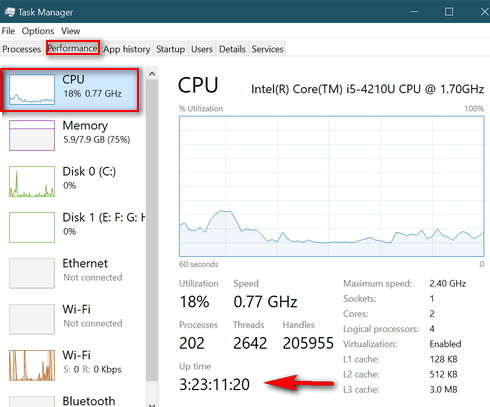Open the File menu

(x=8, y=31)
